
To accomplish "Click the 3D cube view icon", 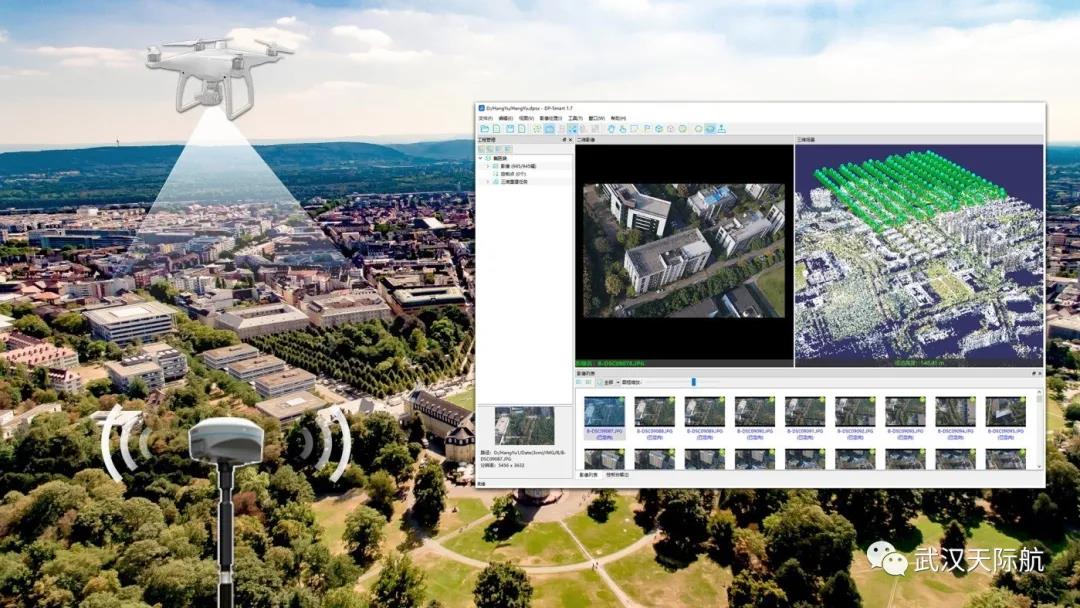I will click(x=659, y=129).
